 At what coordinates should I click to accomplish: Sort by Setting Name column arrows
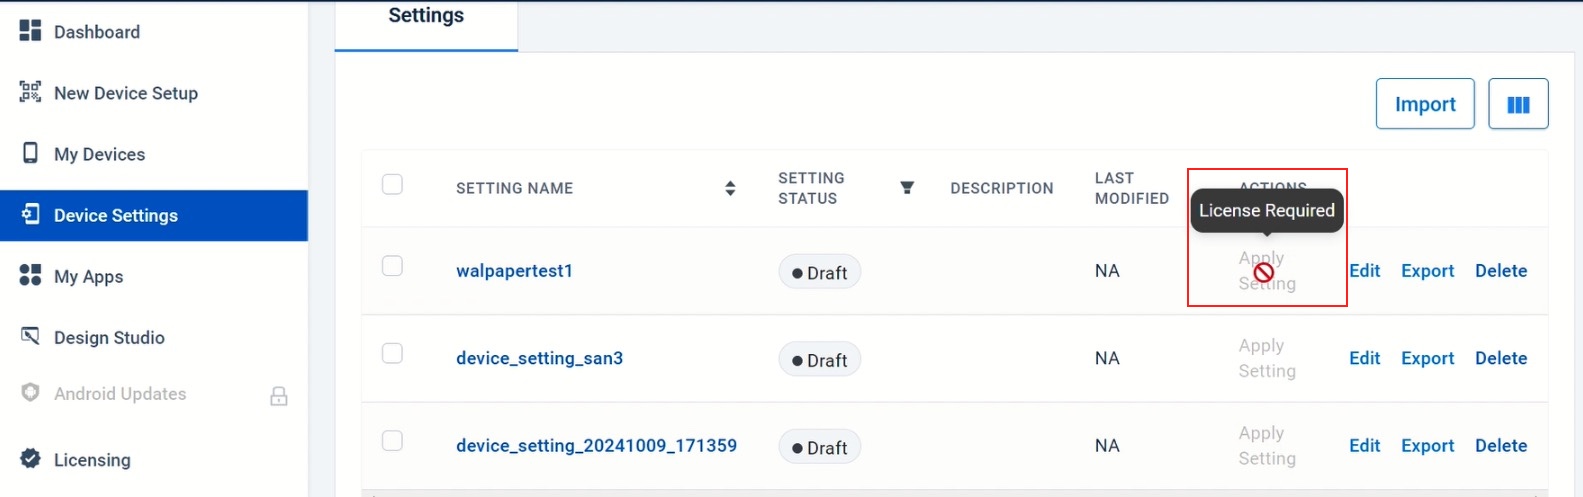[730, 188]
